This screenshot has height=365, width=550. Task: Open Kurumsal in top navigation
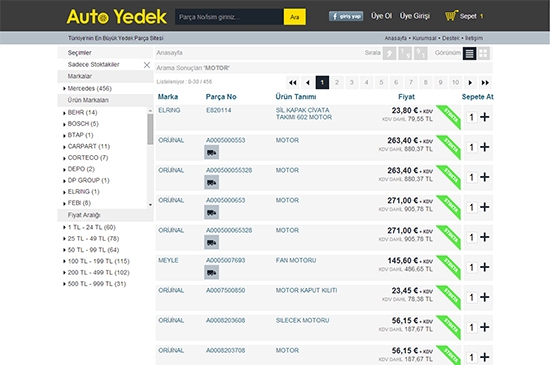424,38
